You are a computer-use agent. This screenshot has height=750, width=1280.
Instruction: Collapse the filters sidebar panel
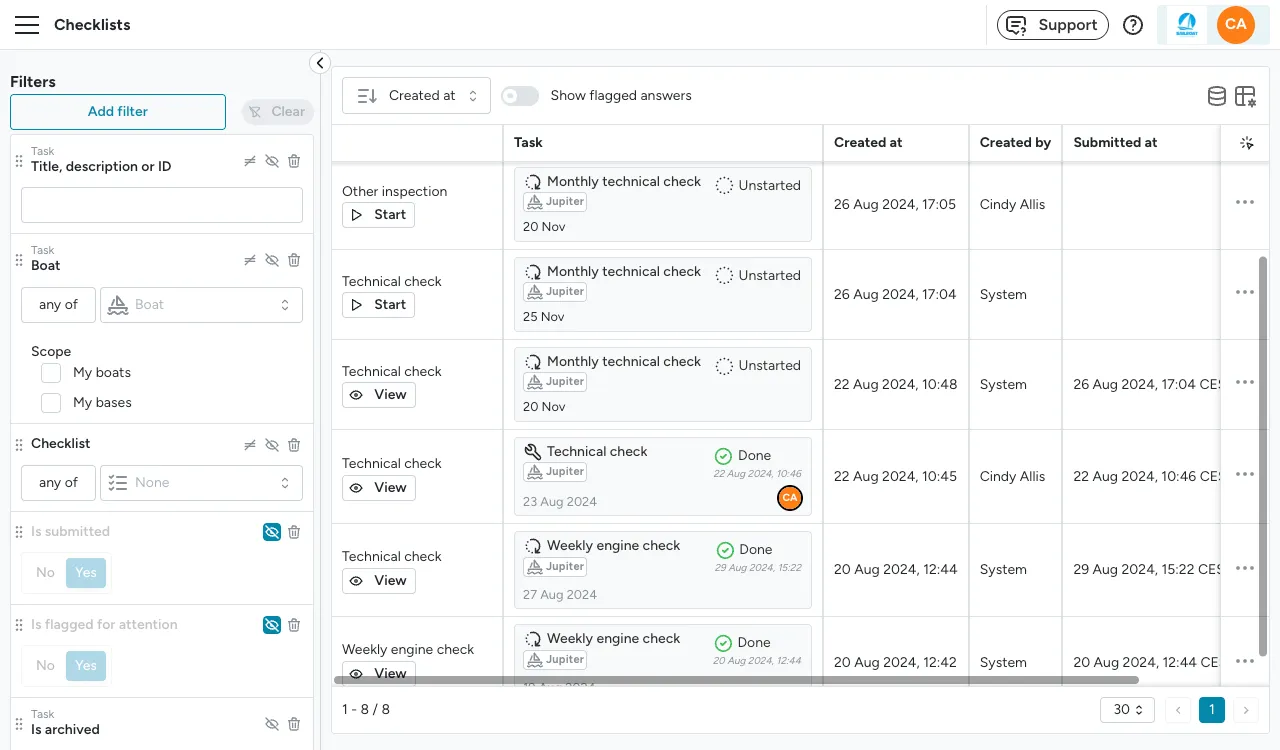(320, 63)
